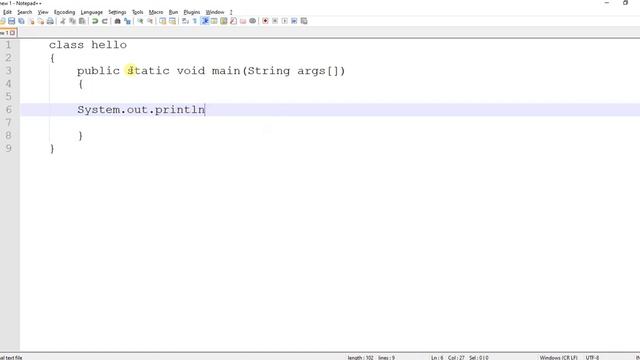Open the Search menu
Viewport: 640px width, 360px height.
[24, 12]
